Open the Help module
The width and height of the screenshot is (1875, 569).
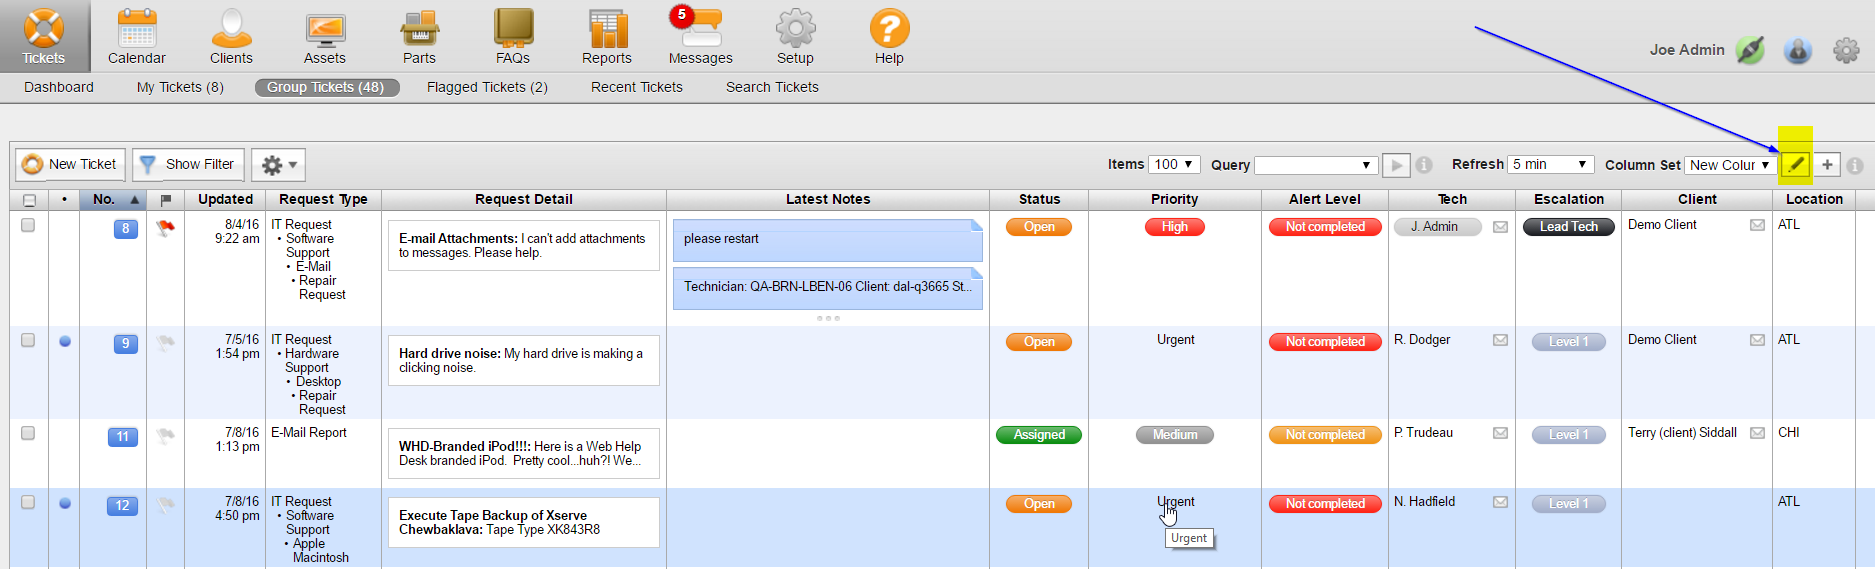tap(889, 36)
